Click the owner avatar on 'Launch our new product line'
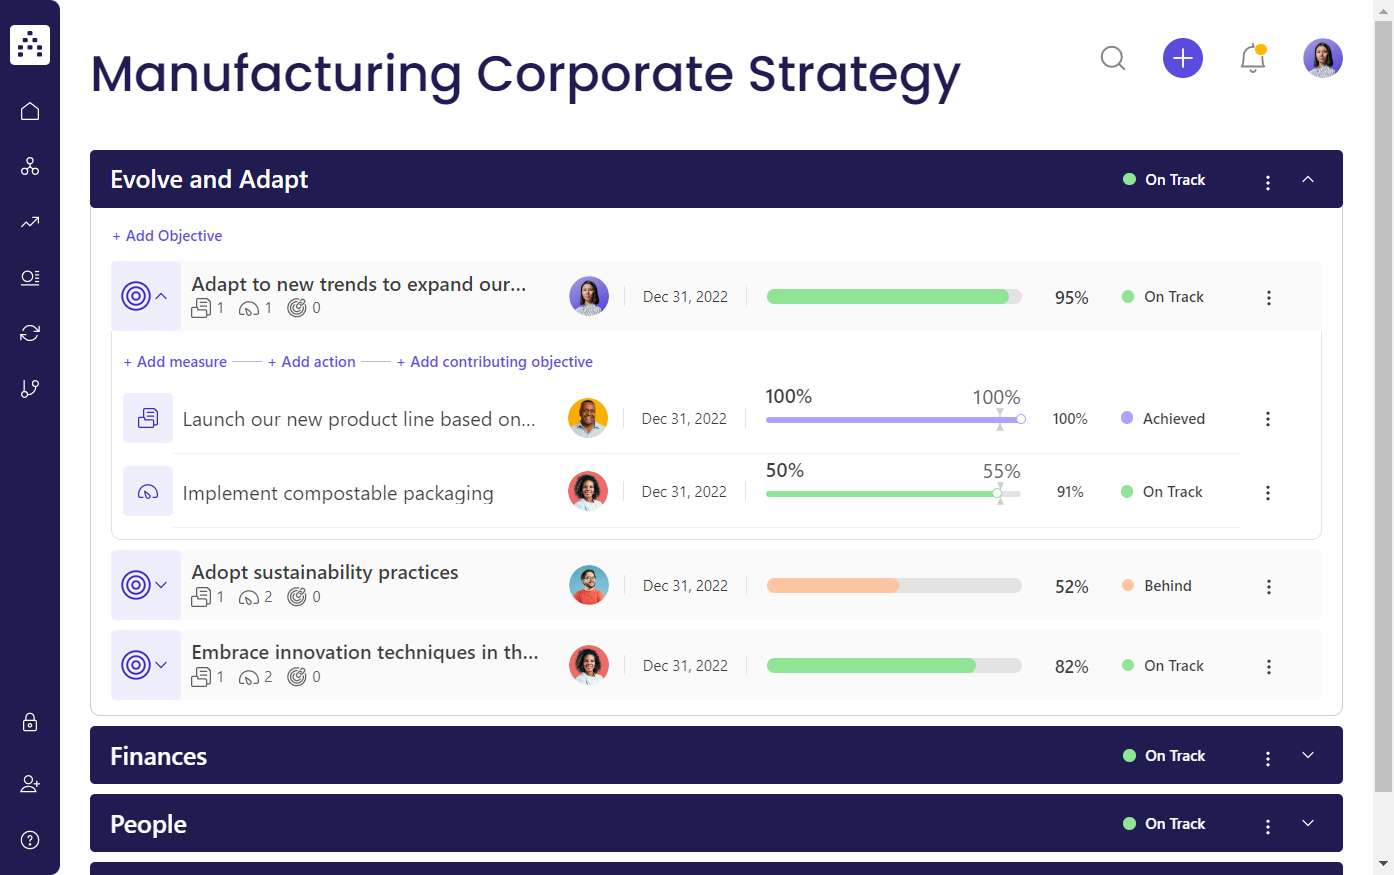 pos(588,418)
